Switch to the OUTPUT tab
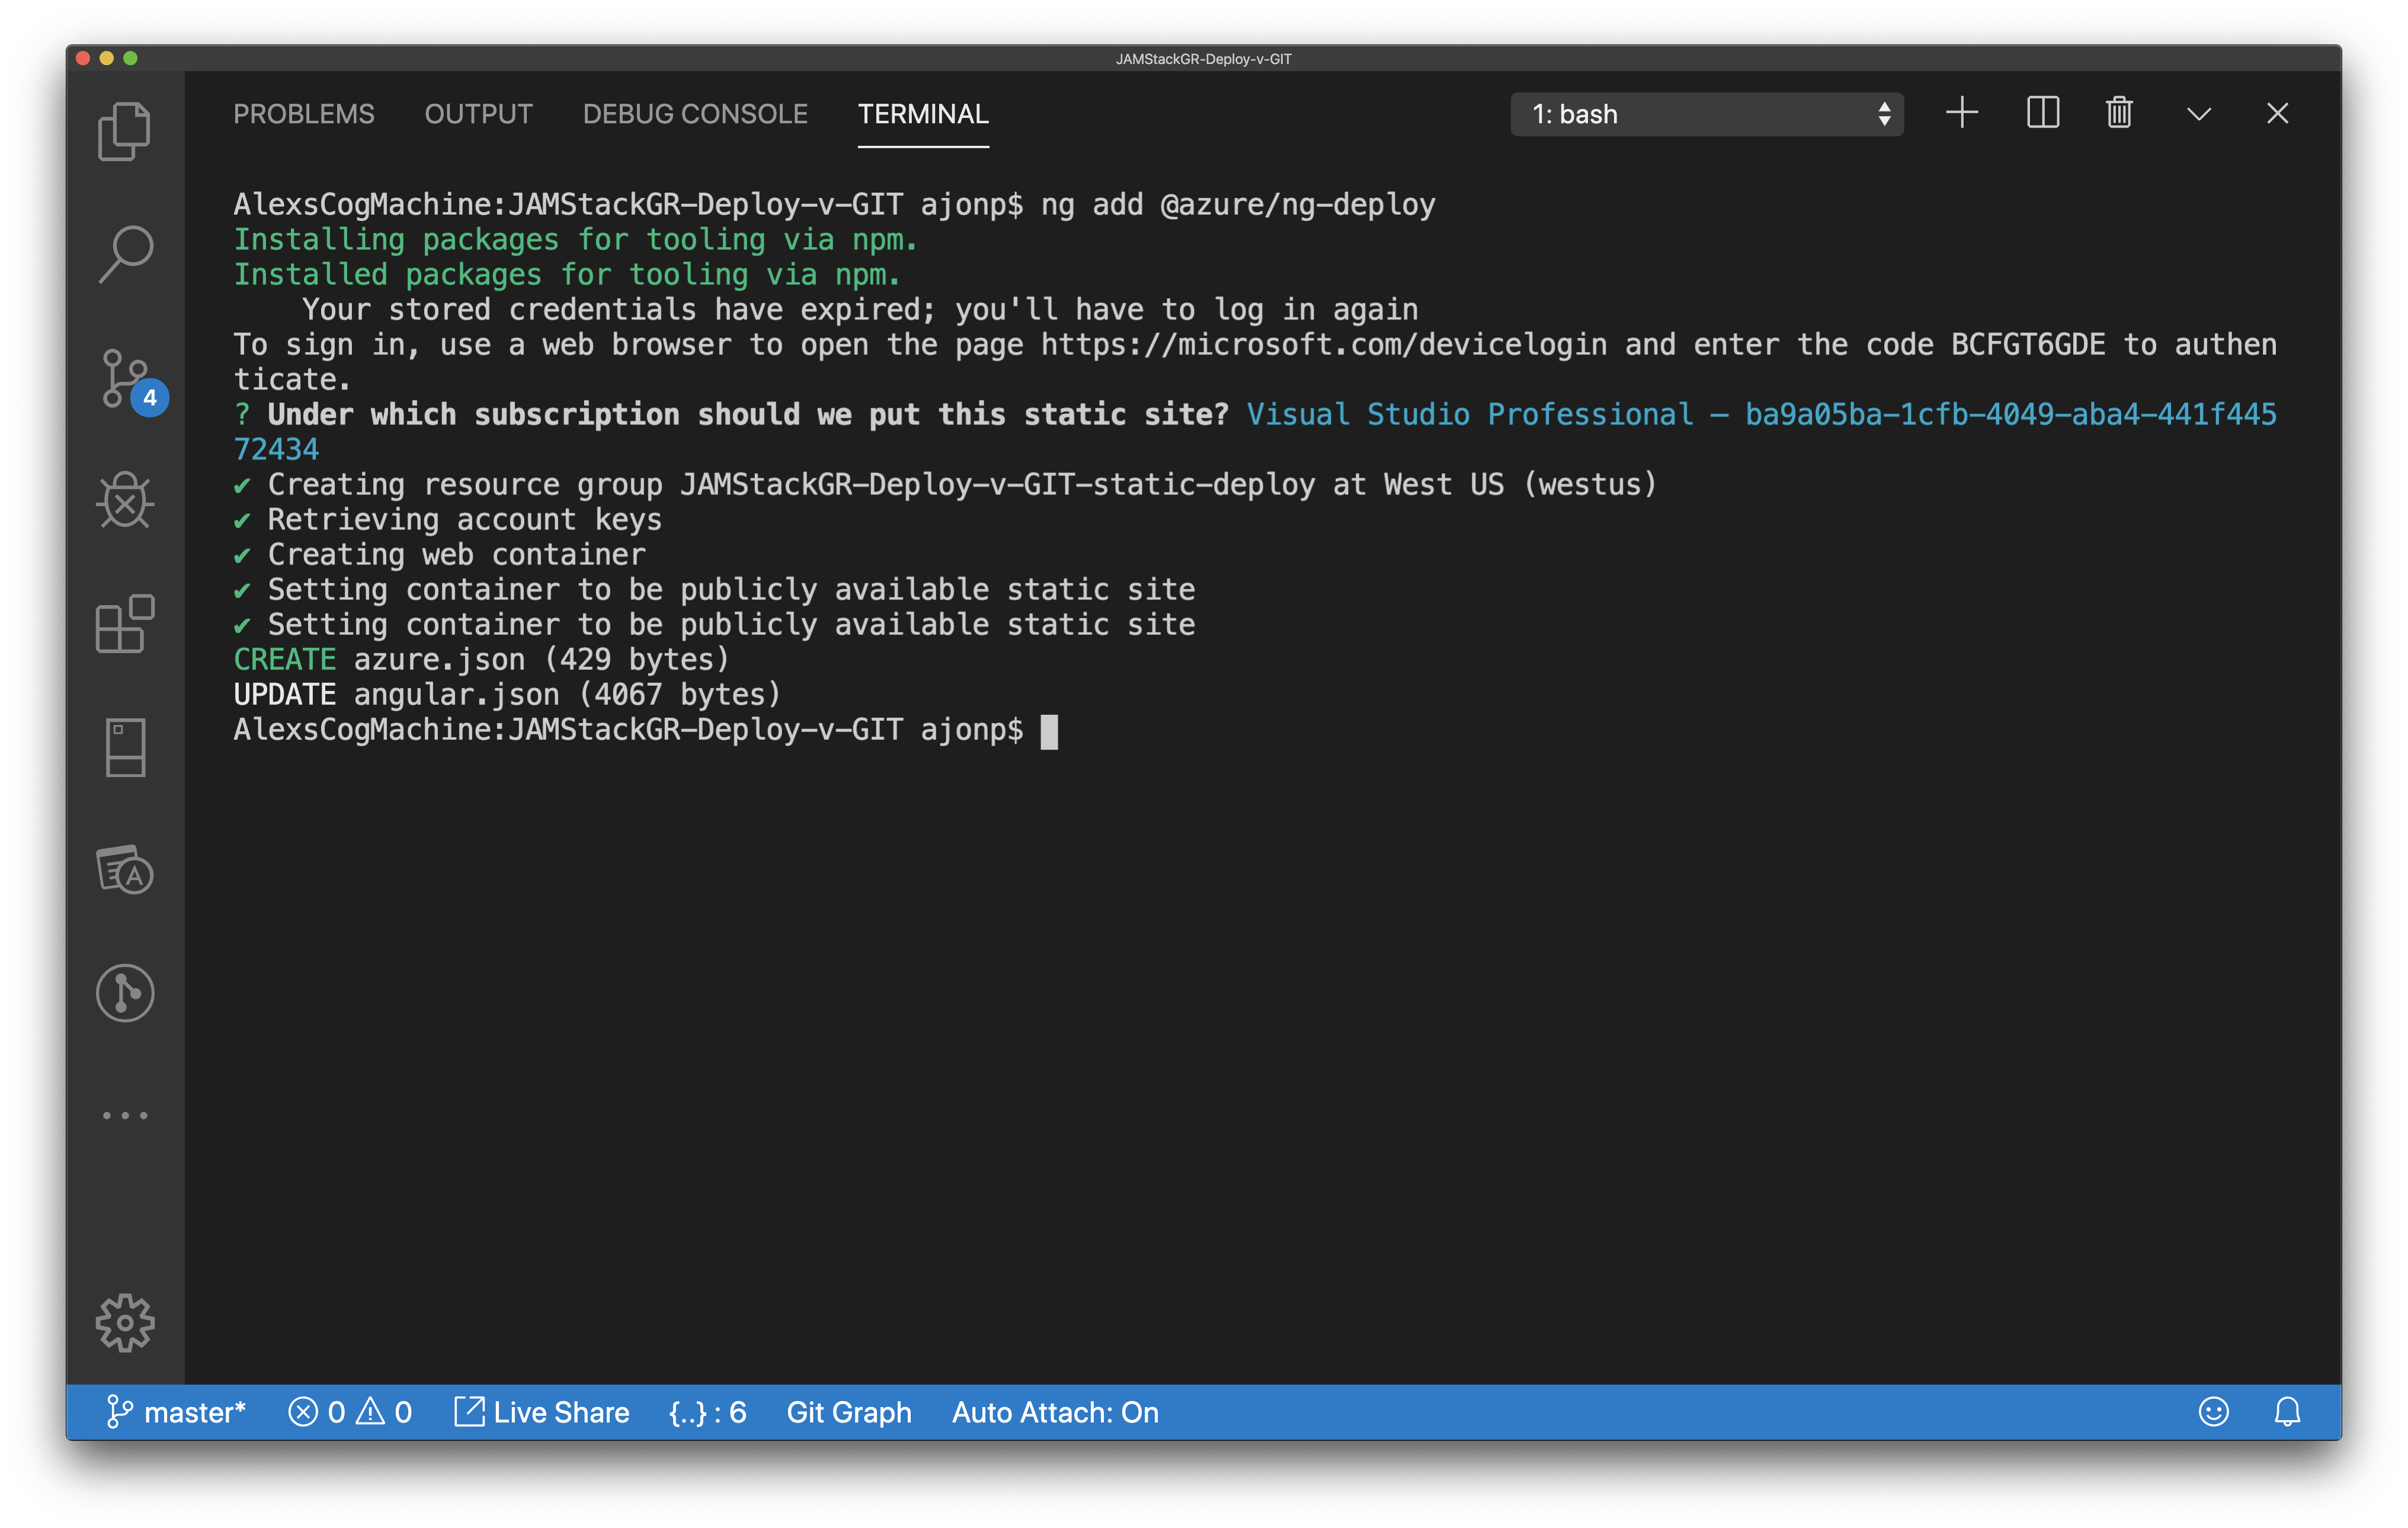The width and height of the screenshot is (2408, 1528). click(478, 114)
